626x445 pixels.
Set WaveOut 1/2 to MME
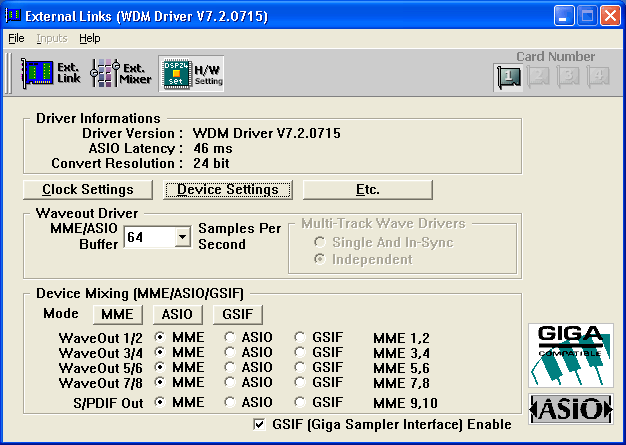(x=160, y=337)
